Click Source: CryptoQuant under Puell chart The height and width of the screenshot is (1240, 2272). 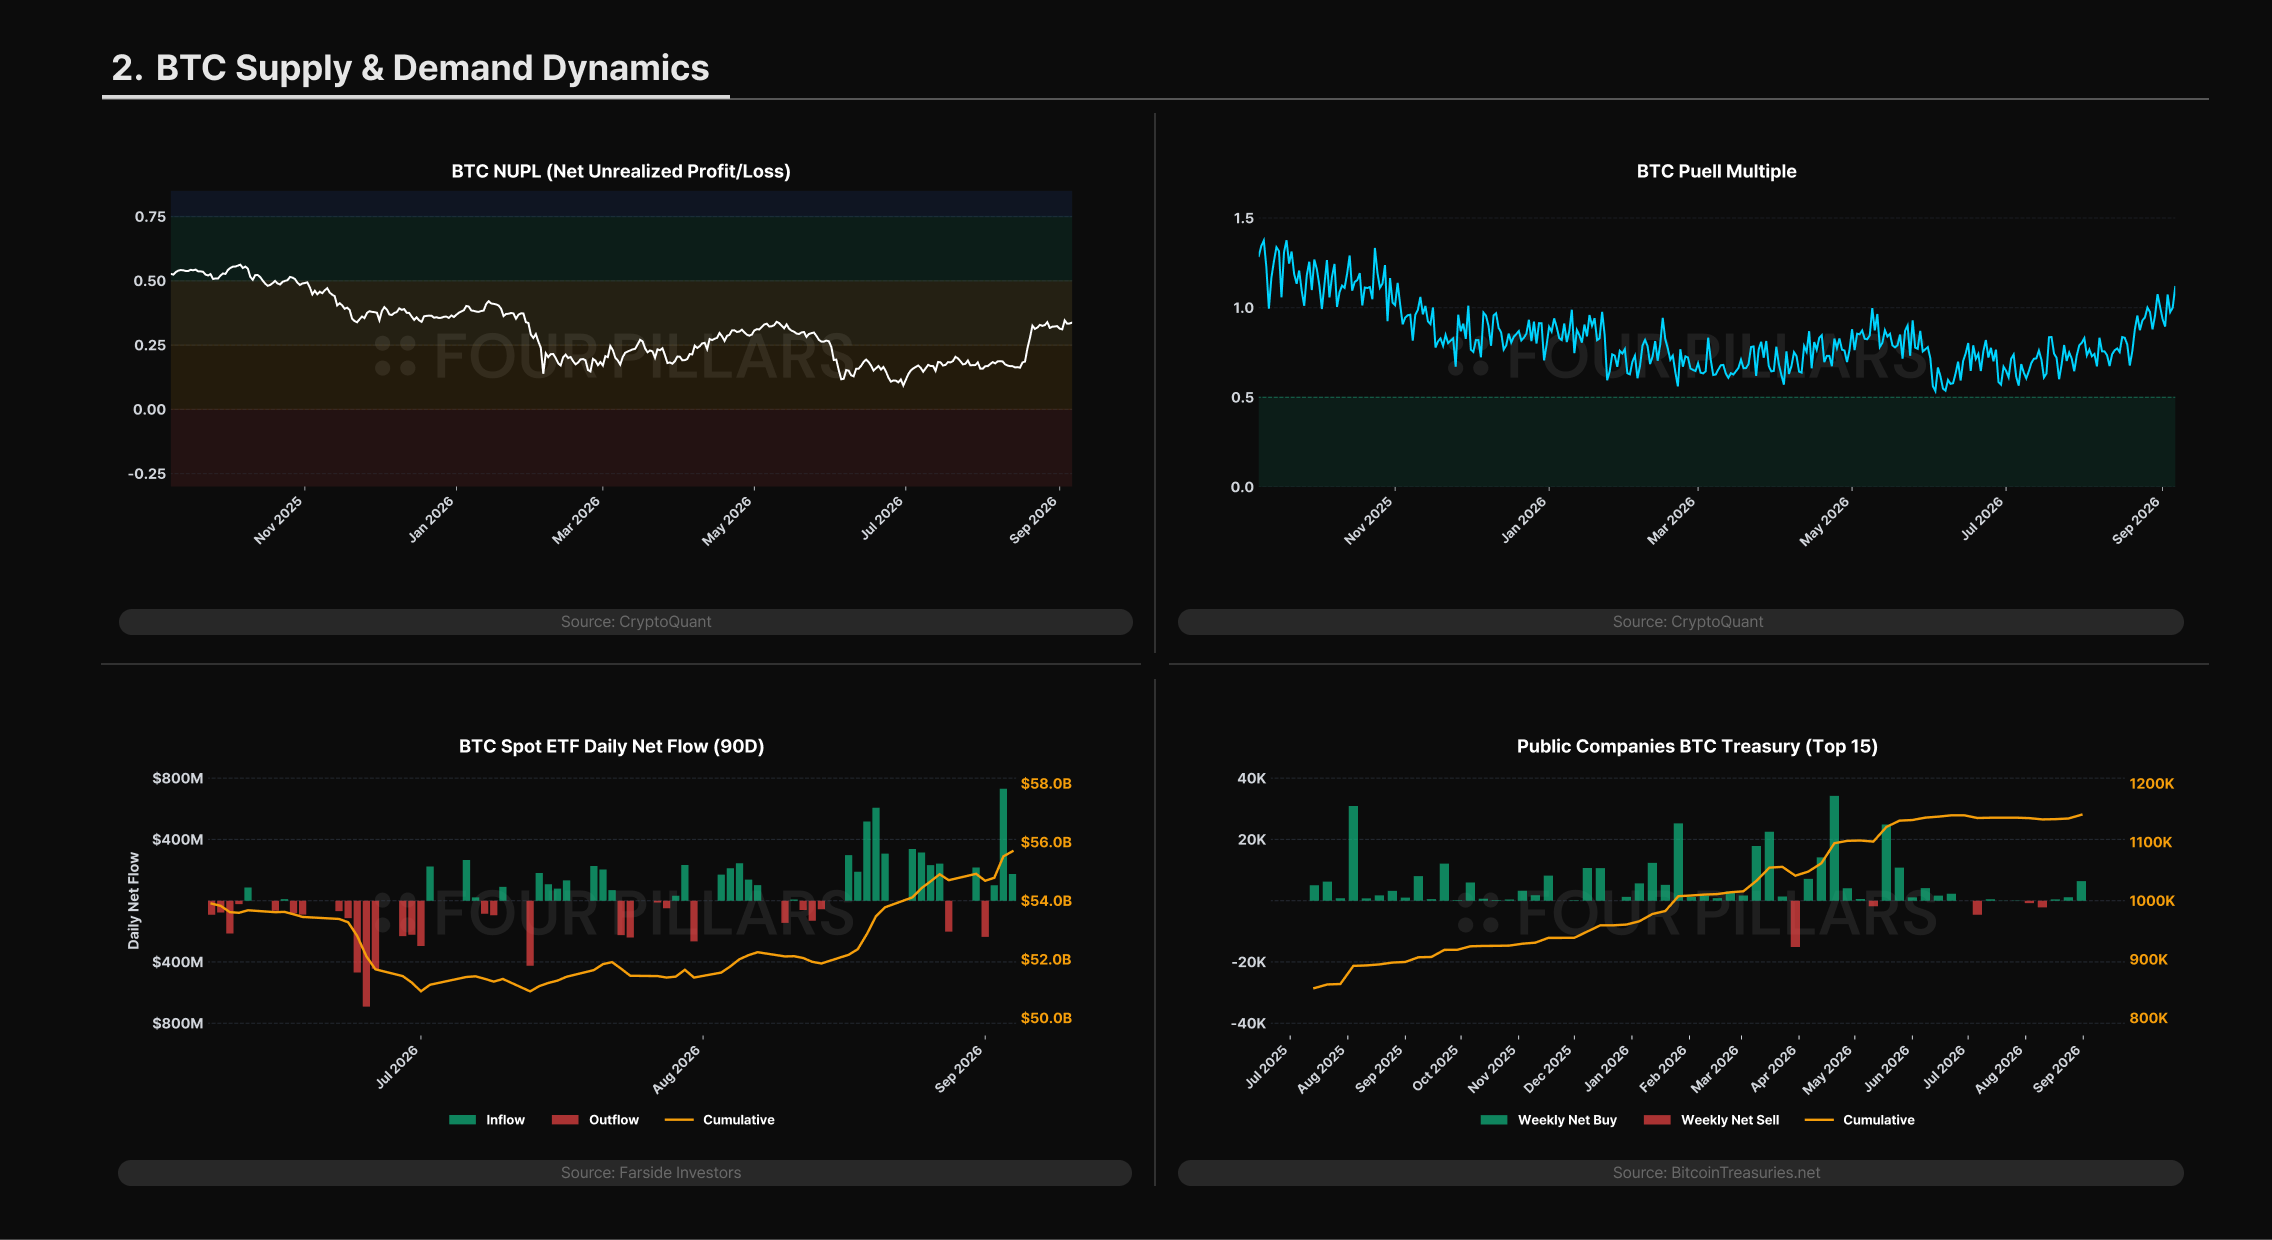point(1681,621)
